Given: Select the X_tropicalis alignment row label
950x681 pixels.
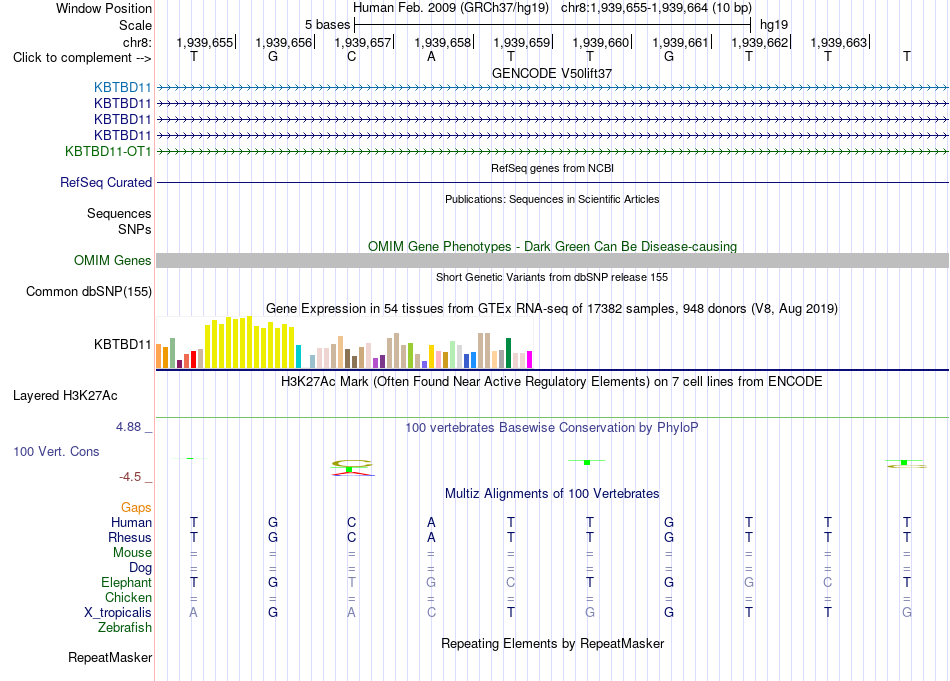Looking at the screenshot, I should click(x=118, y=613).
